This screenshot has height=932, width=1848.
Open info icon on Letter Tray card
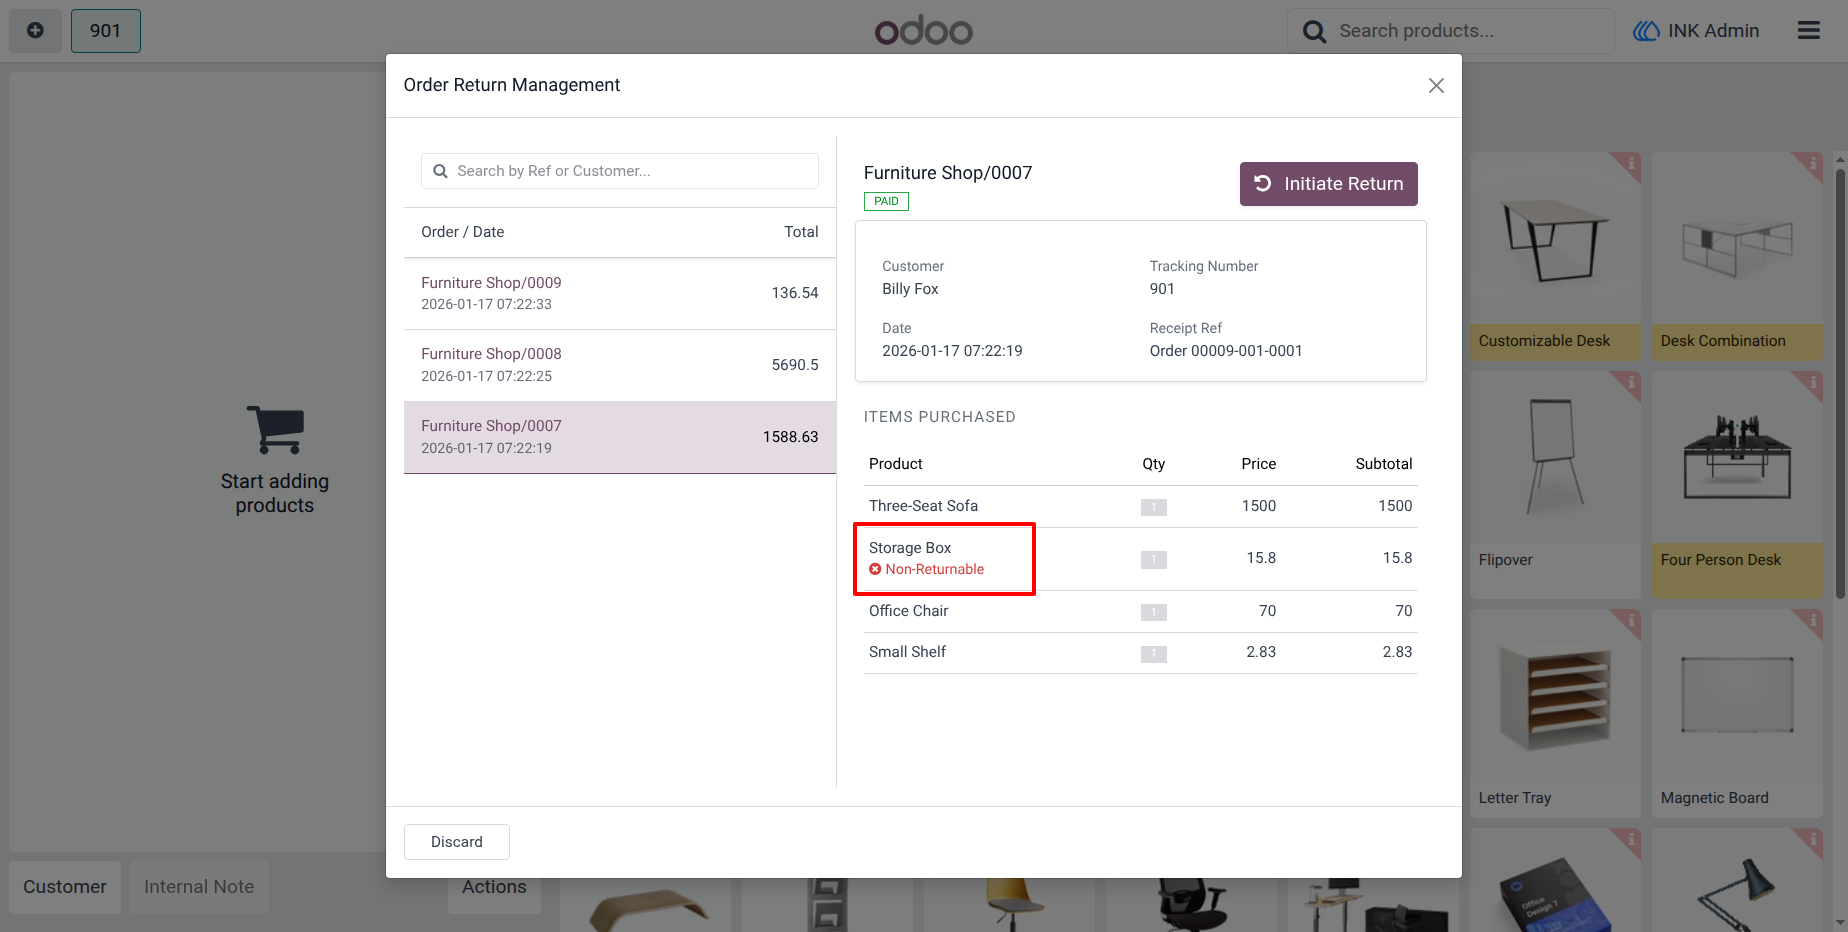(1630, 620)
